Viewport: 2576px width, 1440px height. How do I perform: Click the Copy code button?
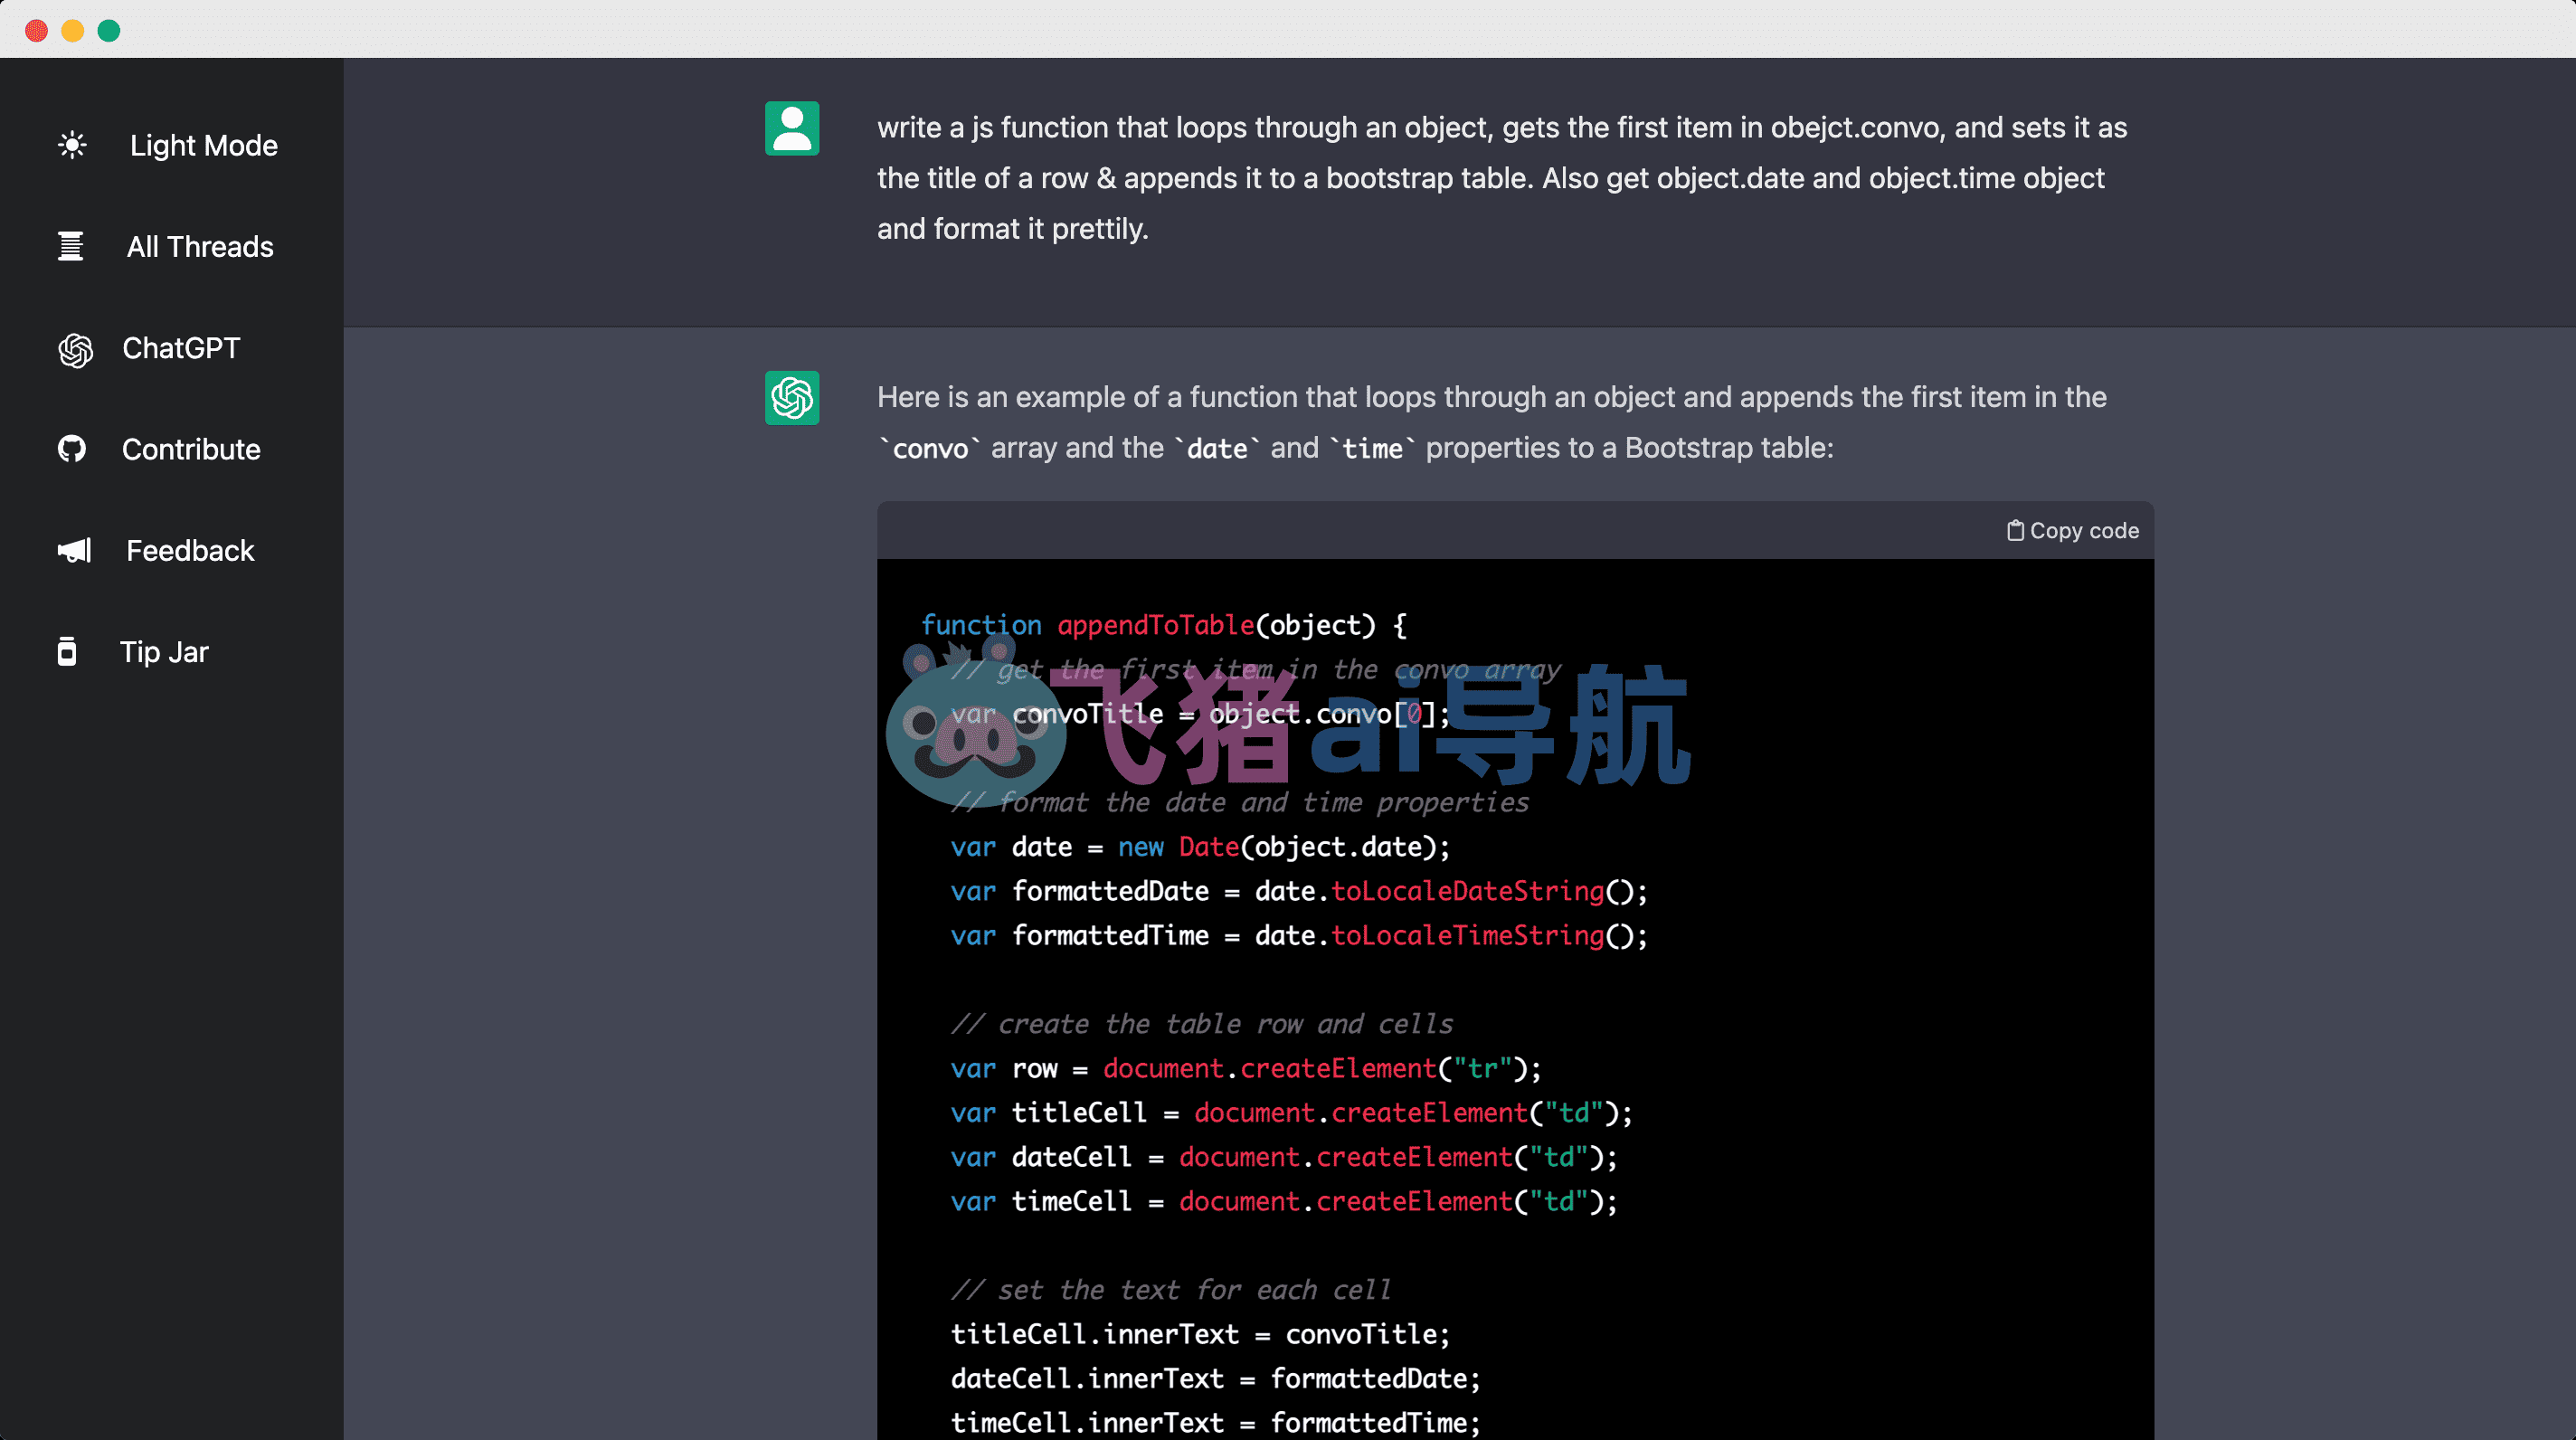pyautogui.click(x=2073, y=530)
